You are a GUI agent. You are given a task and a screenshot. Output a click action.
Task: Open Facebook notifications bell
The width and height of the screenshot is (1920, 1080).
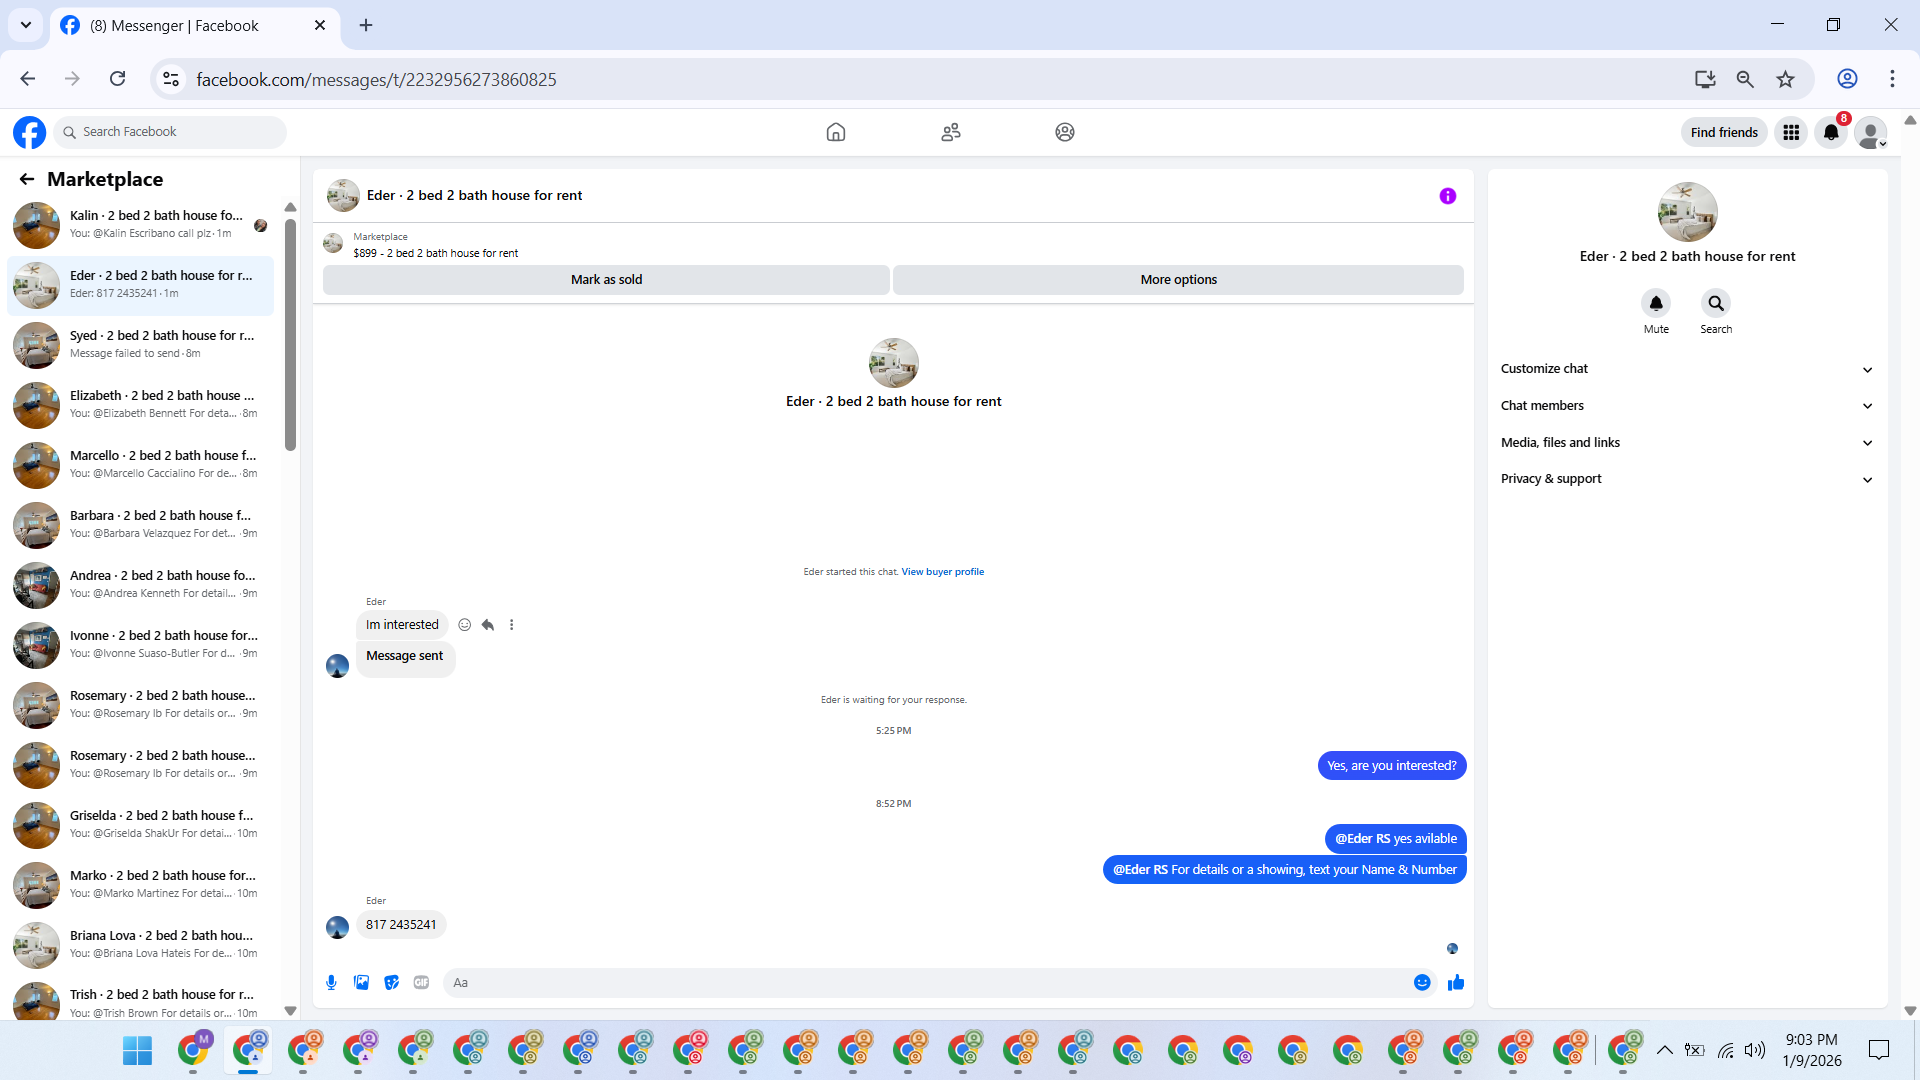1830,132
